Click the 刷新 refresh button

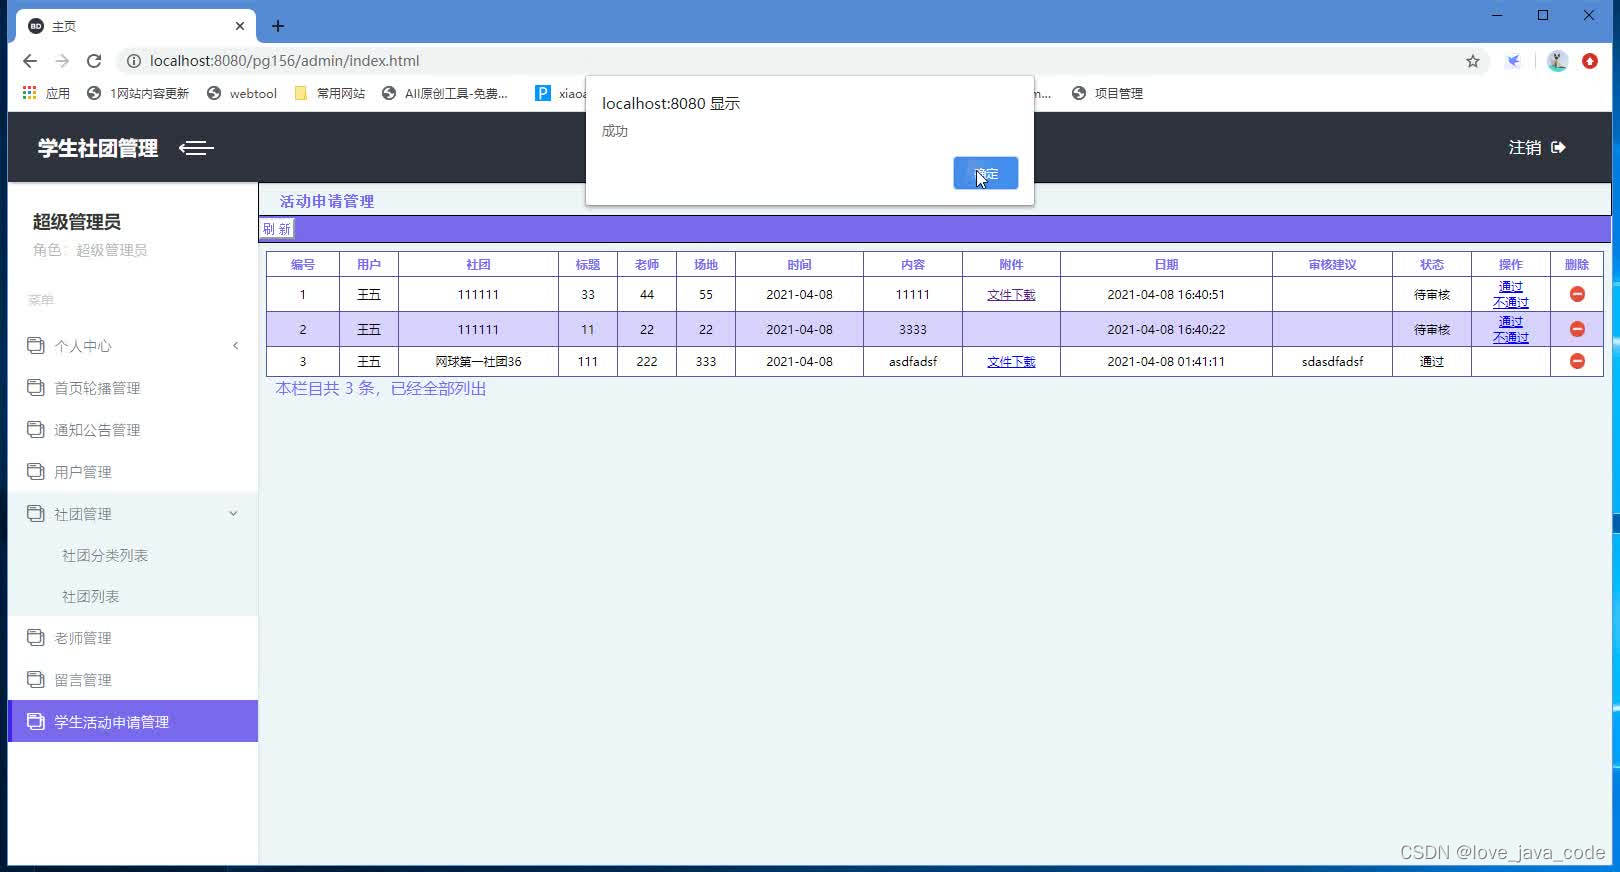[x=276, y=229]
